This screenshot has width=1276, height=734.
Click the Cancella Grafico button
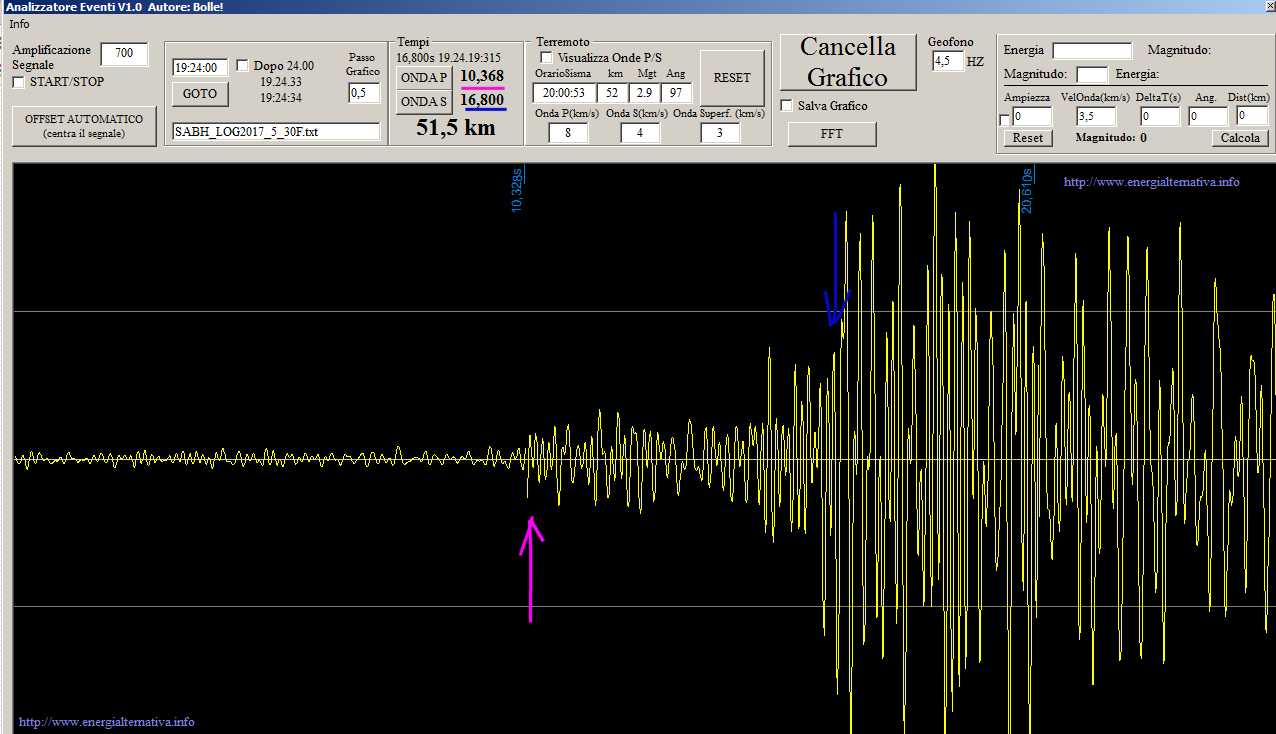848,61
